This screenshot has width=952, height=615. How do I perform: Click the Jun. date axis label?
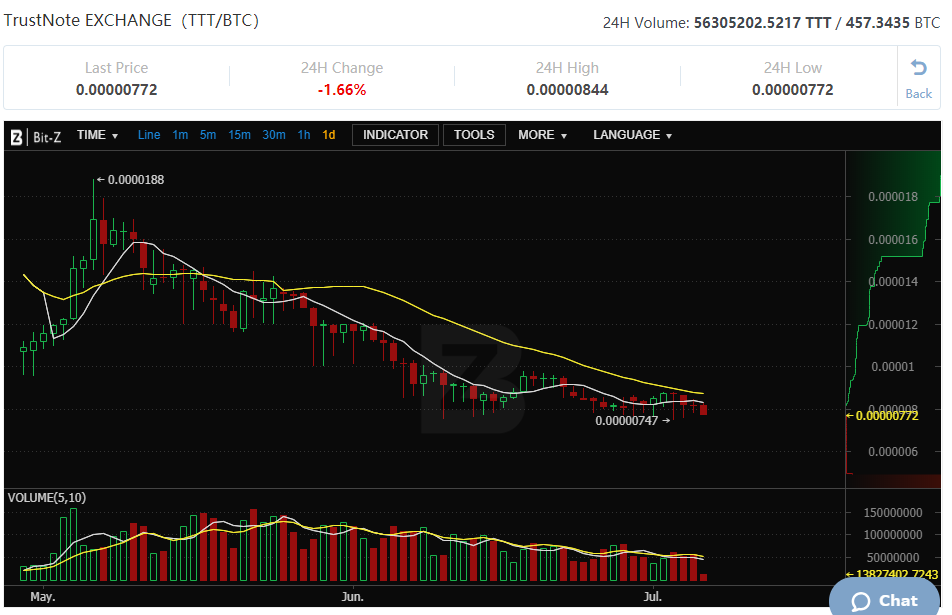(x=353, y=597)
